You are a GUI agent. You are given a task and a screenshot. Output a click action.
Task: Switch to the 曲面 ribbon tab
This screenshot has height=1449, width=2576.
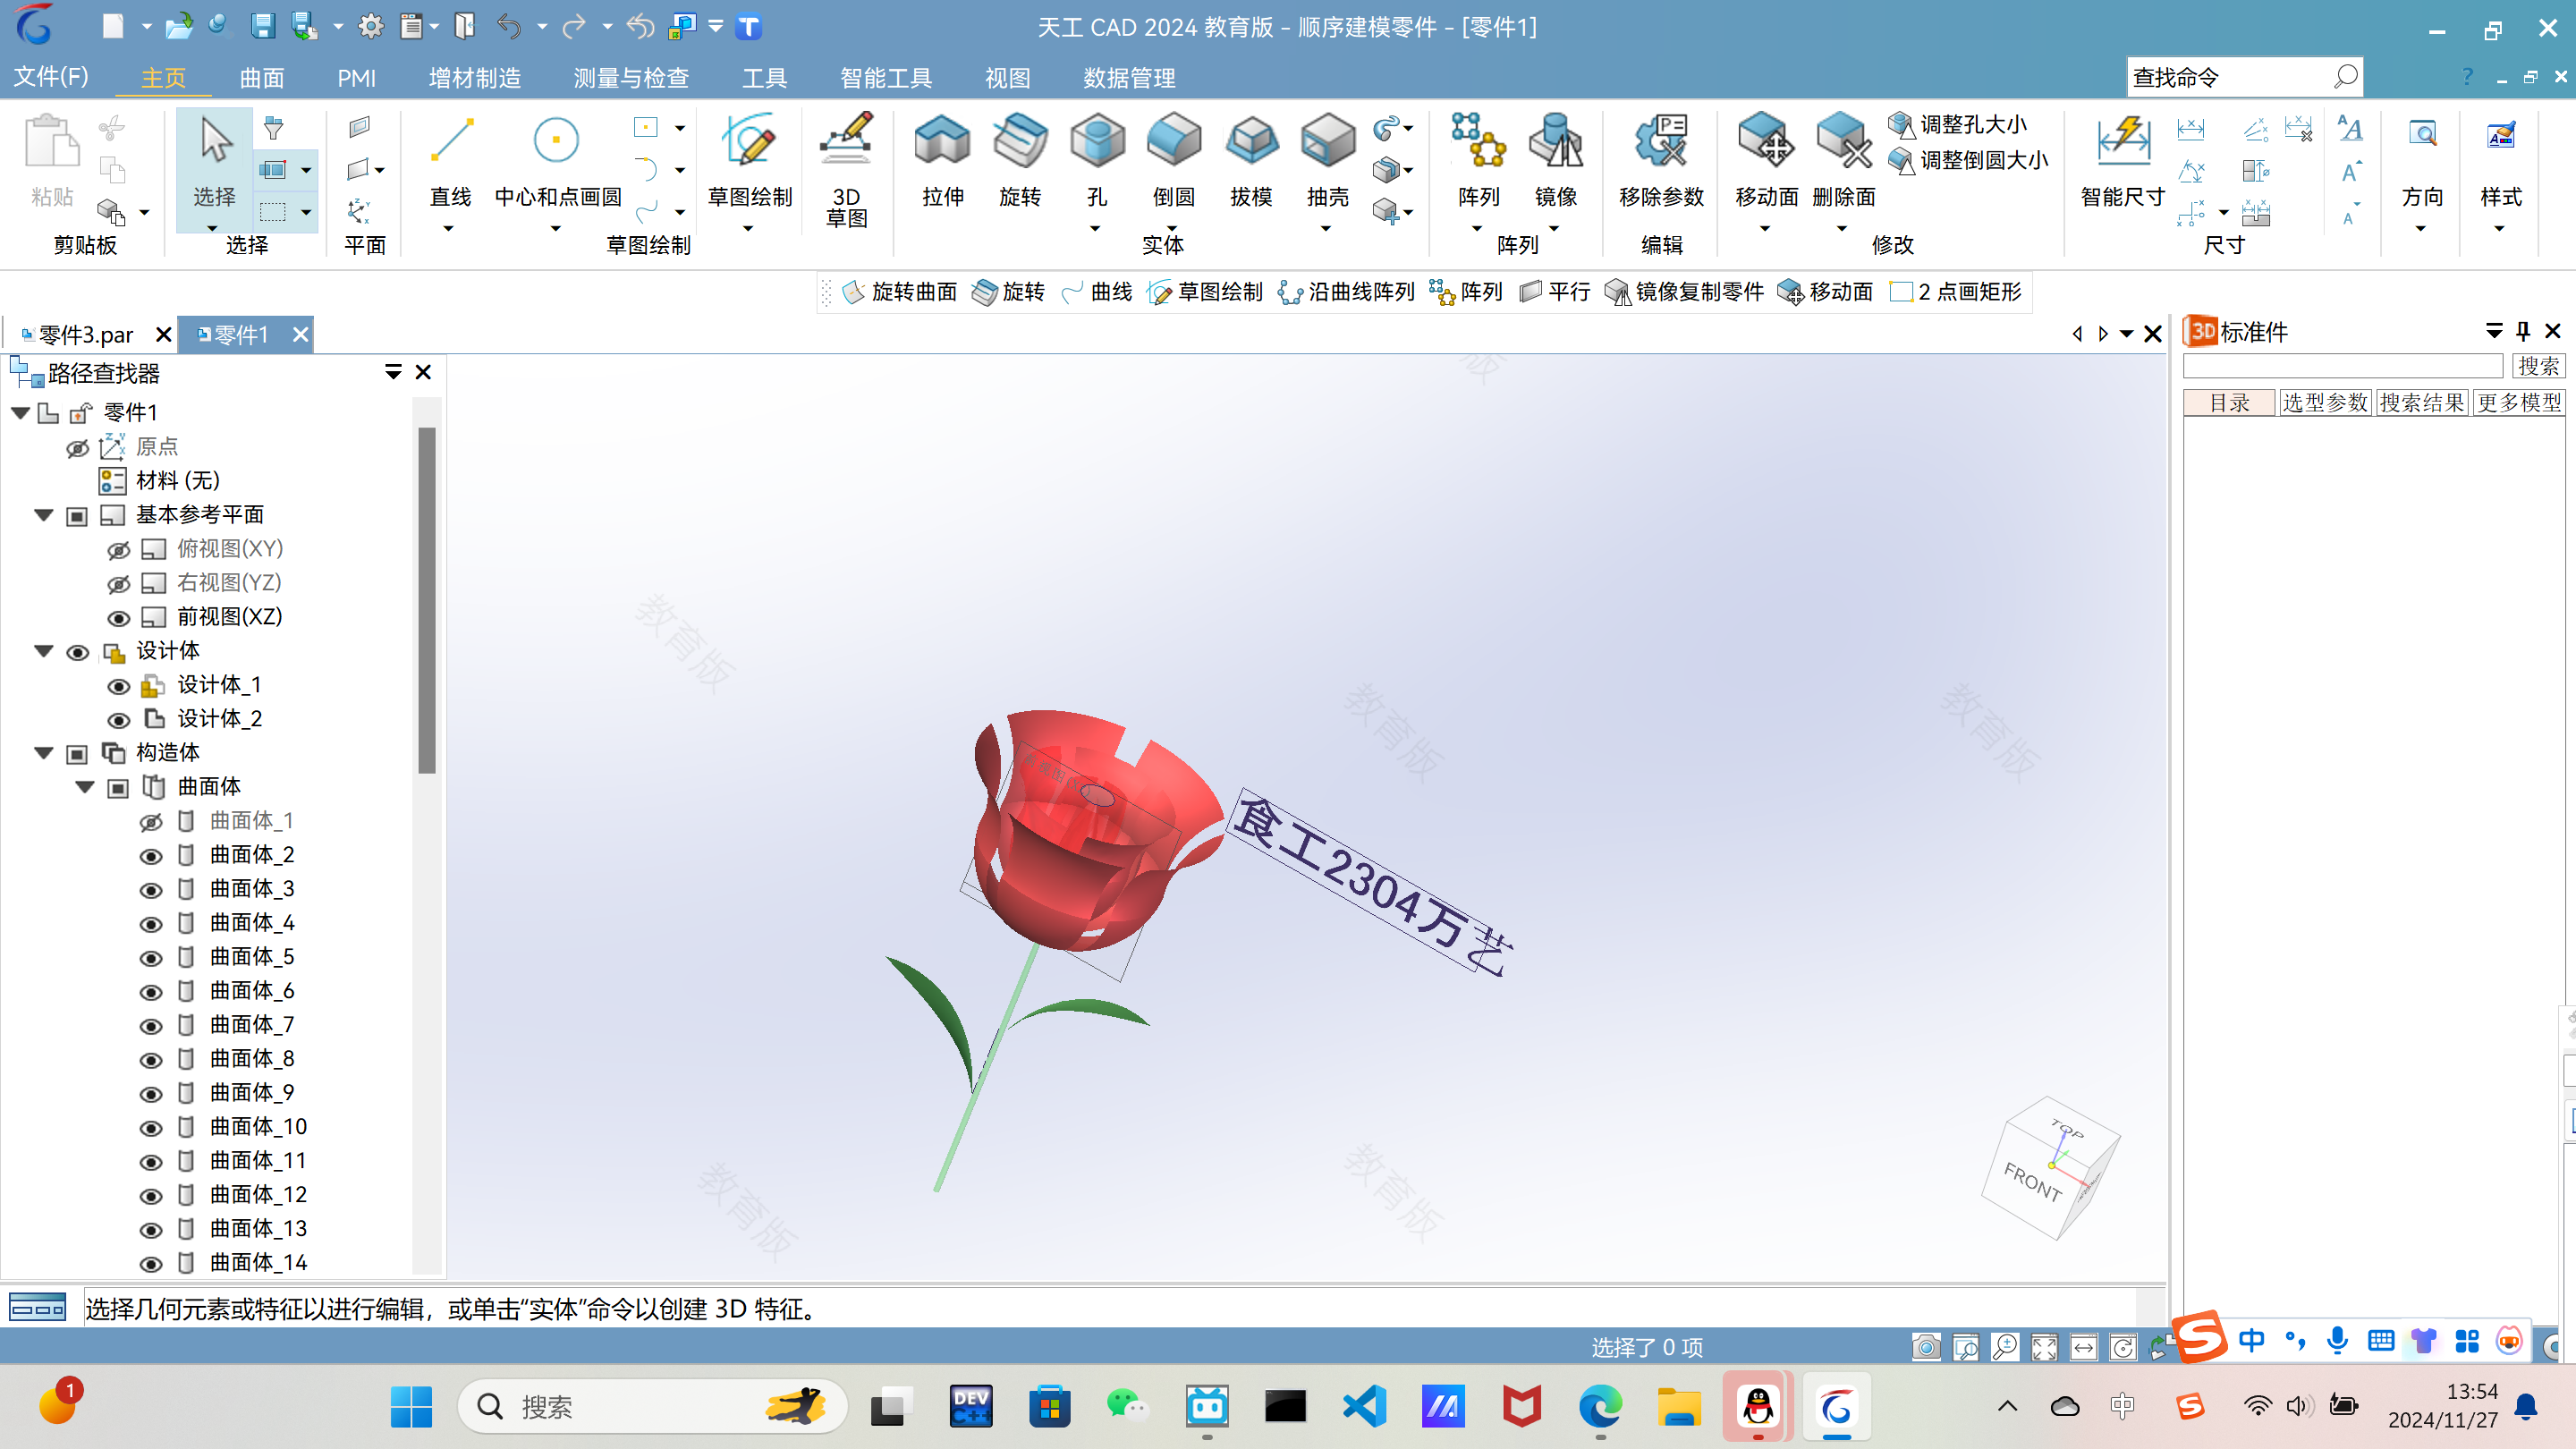point(262,78)
